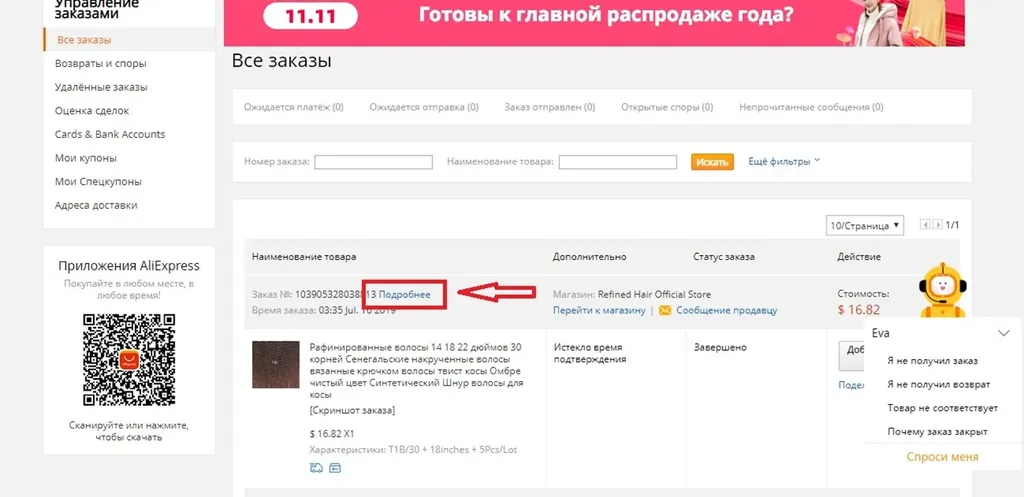Click the Номер заказа input field

(374, 162)
